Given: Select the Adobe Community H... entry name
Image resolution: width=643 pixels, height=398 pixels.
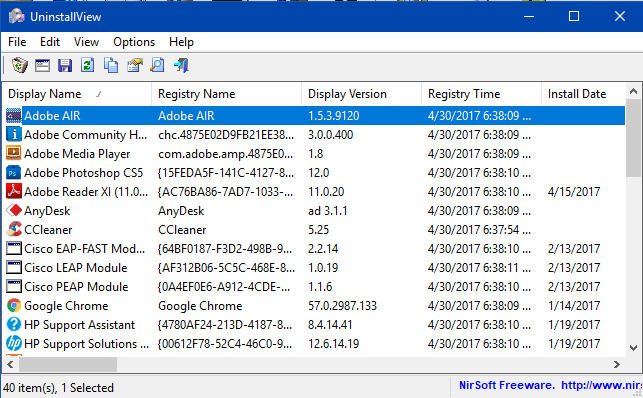Looking at the screenshot, I should point(85,134).
